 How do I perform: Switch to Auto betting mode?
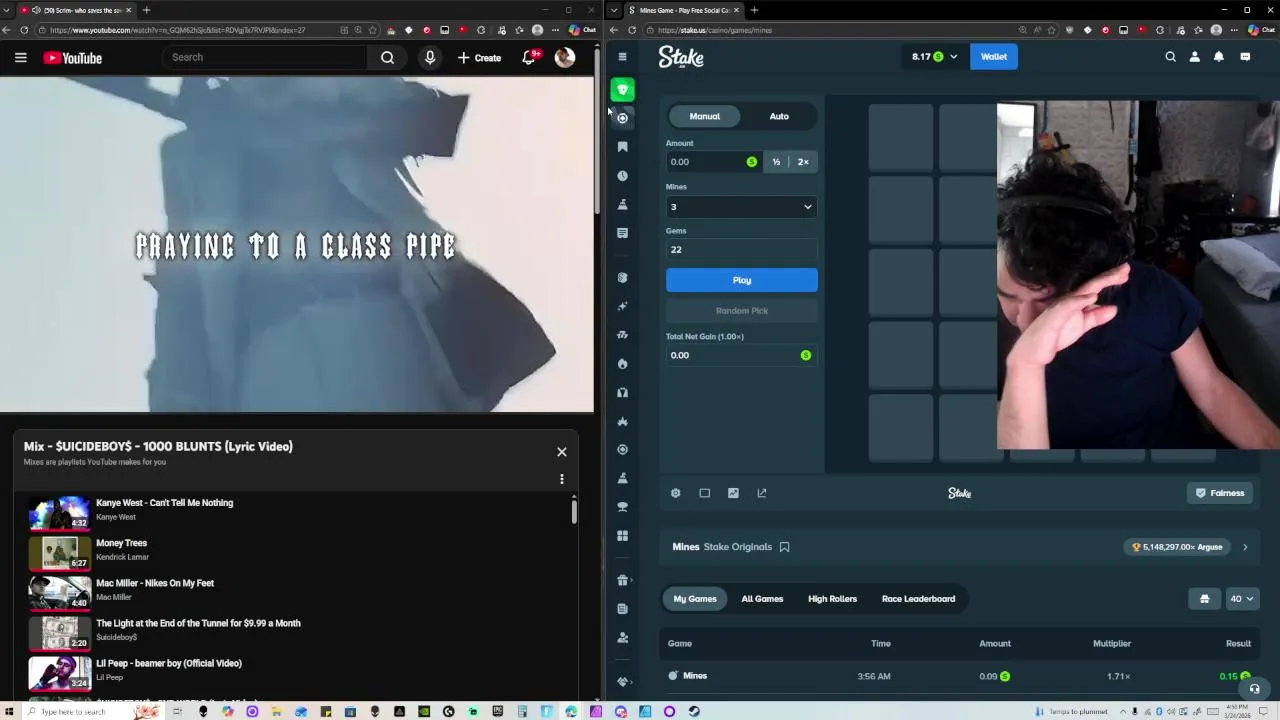coord(779,116)
